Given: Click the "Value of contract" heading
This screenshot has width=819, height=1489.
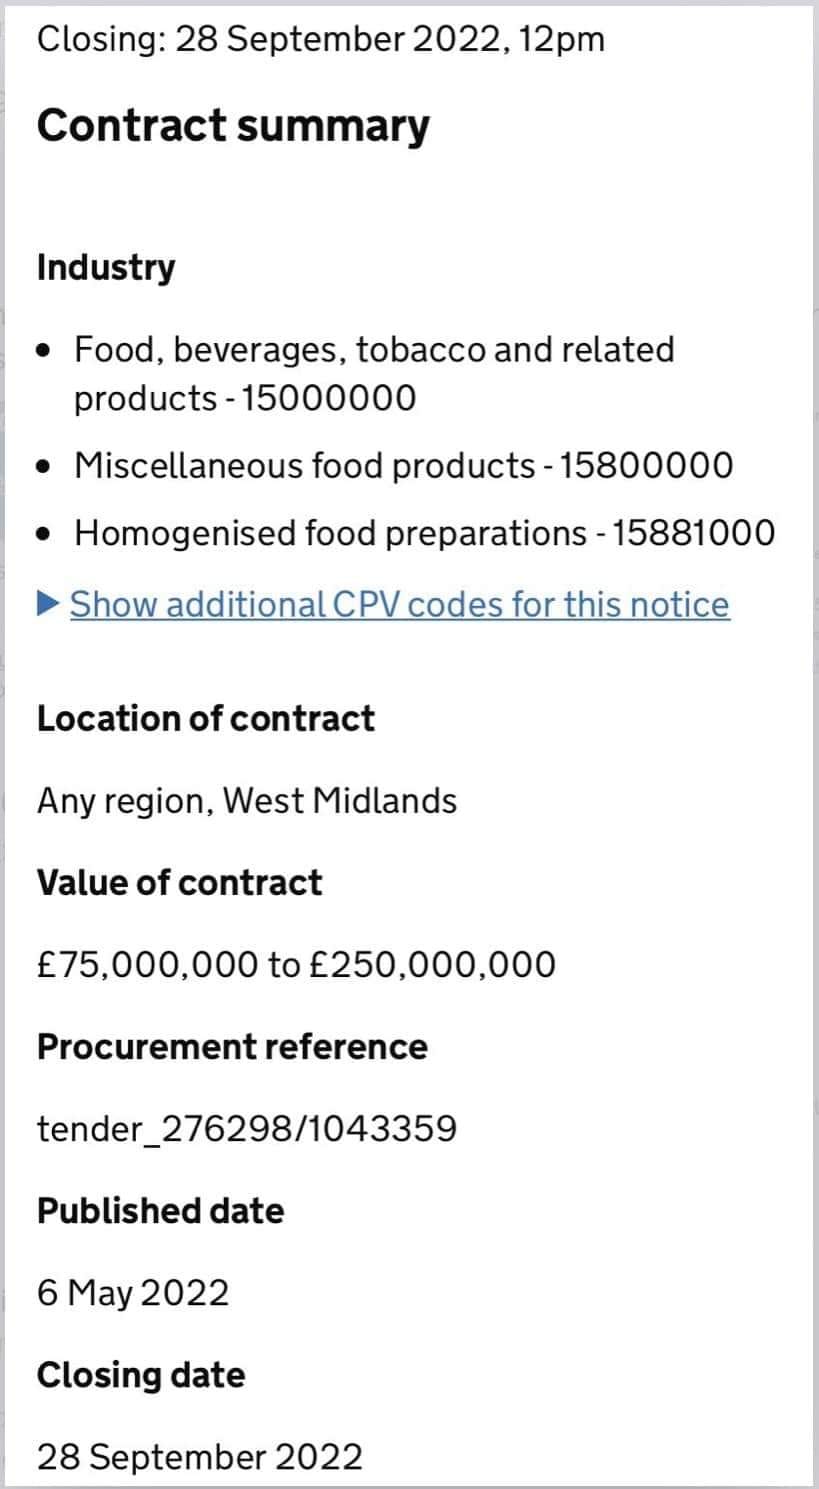Looking at the screenshot, I should [x=179, y=883].
